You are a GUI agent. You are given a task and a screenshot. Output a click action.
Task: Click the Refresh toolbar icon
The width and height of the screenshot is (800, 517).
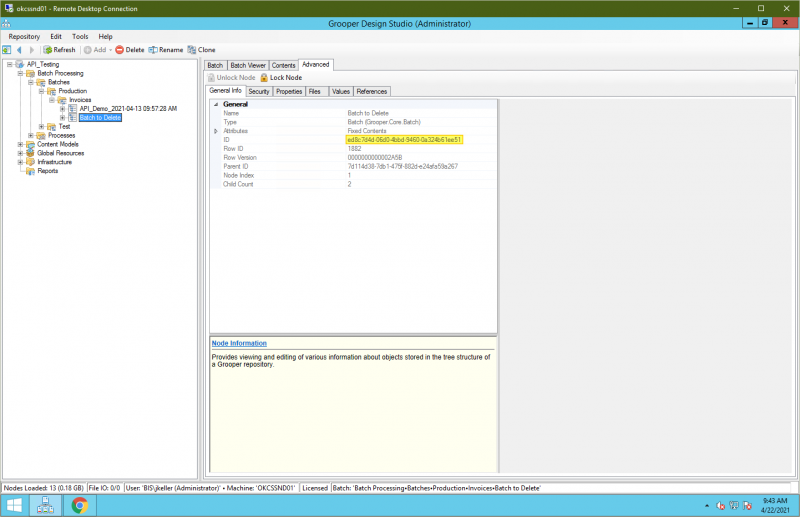click(x=47, y=50)
